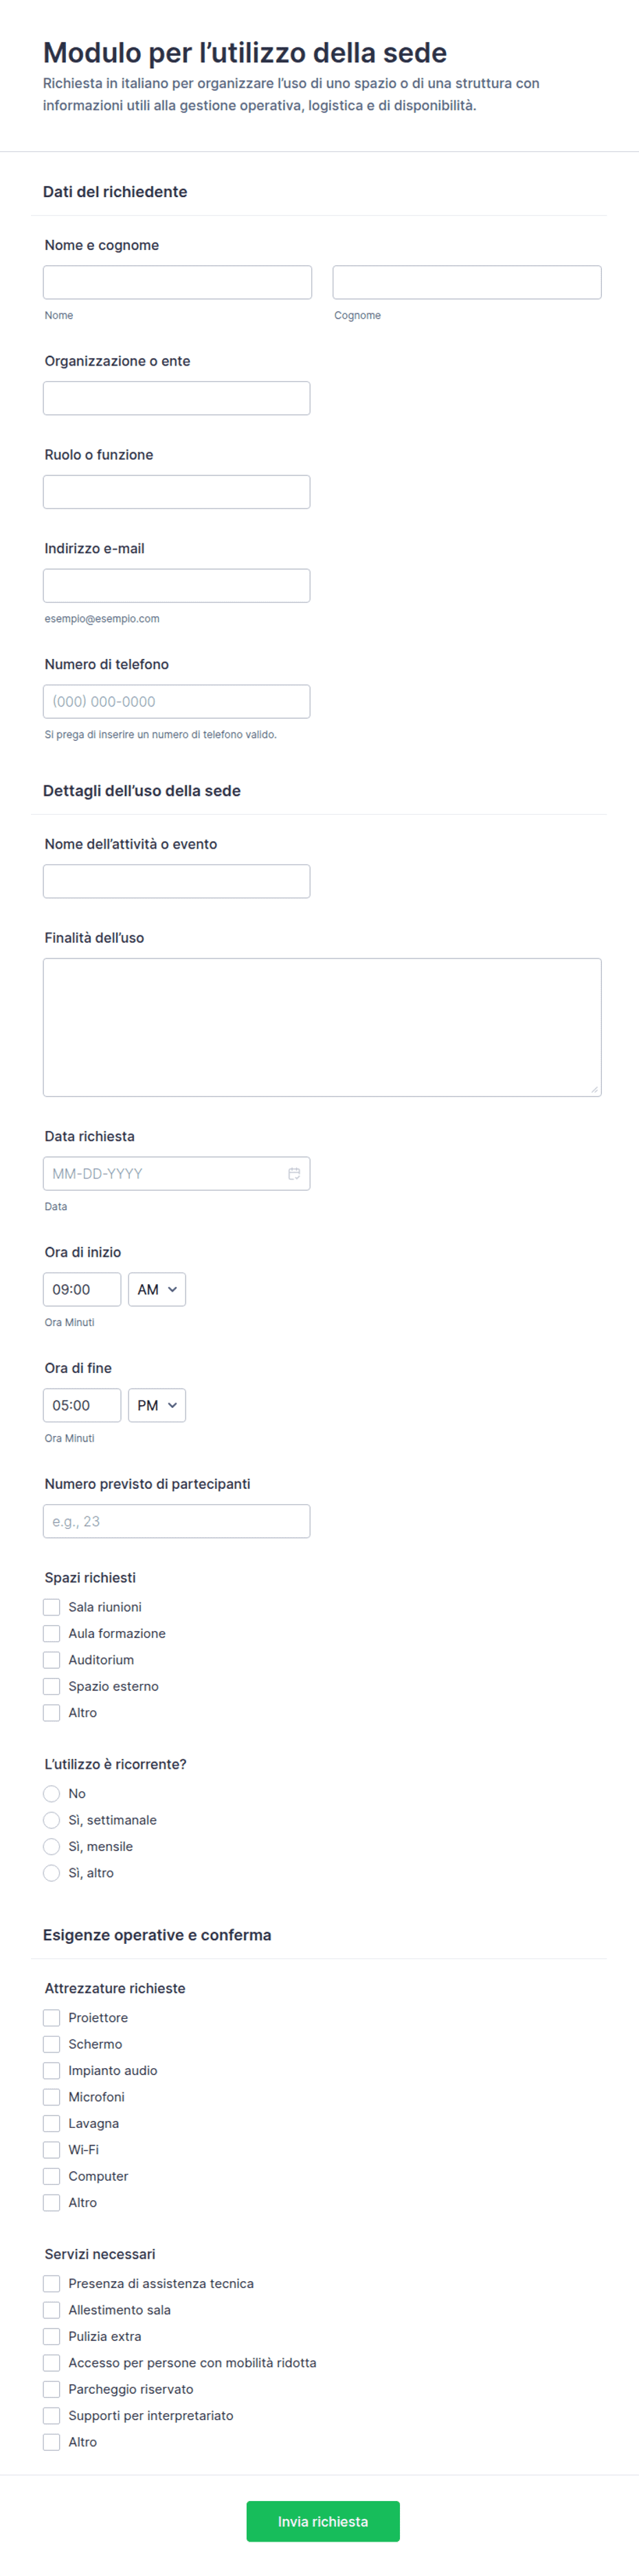Select the Sì, mensile option
The height and width of the screenshot is (2576, 639).
pyautogui.click(x=52, y=1846)
